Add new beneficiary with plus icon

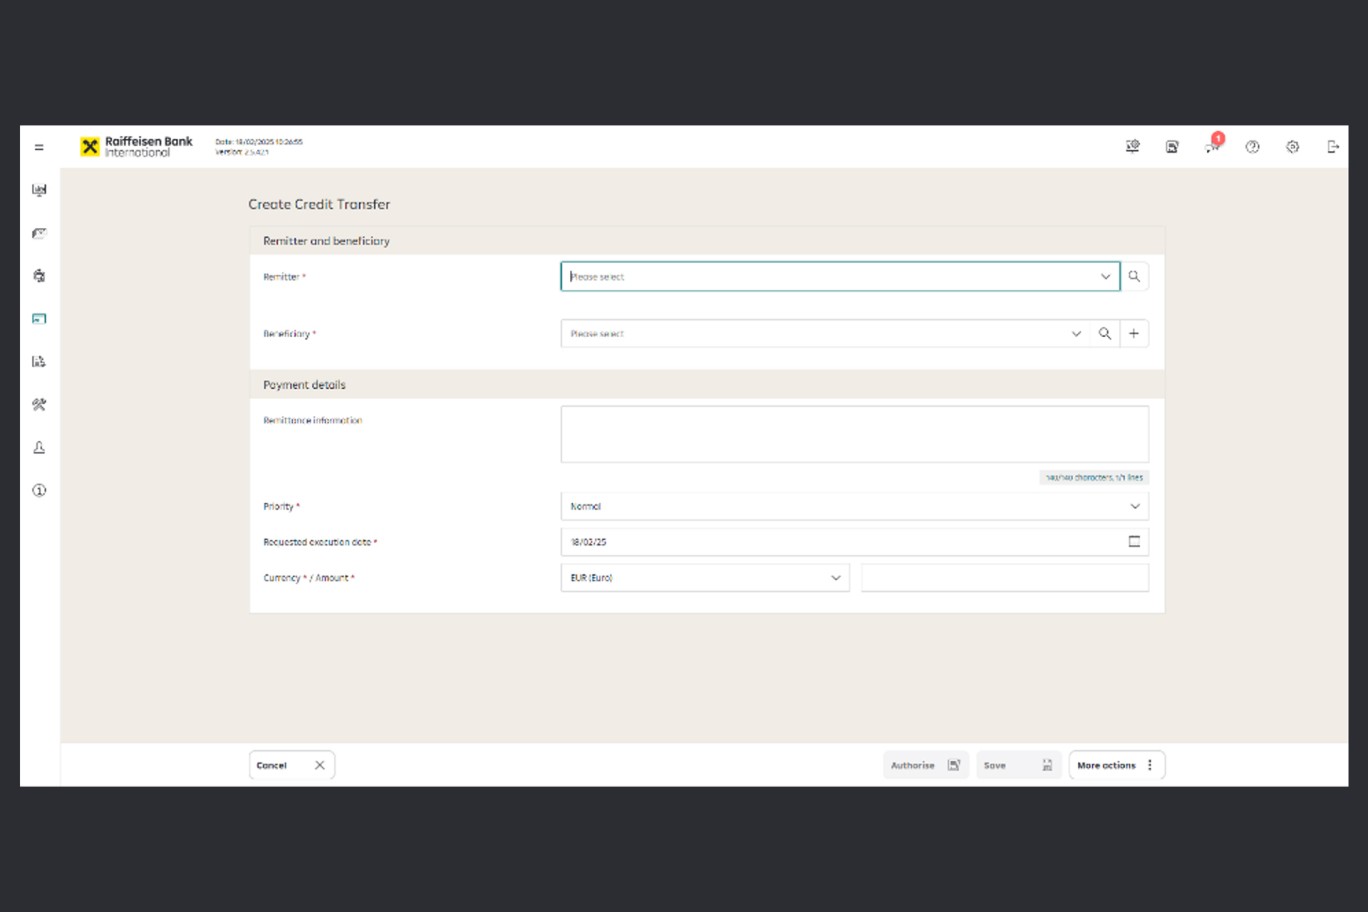pos(1134,334)
